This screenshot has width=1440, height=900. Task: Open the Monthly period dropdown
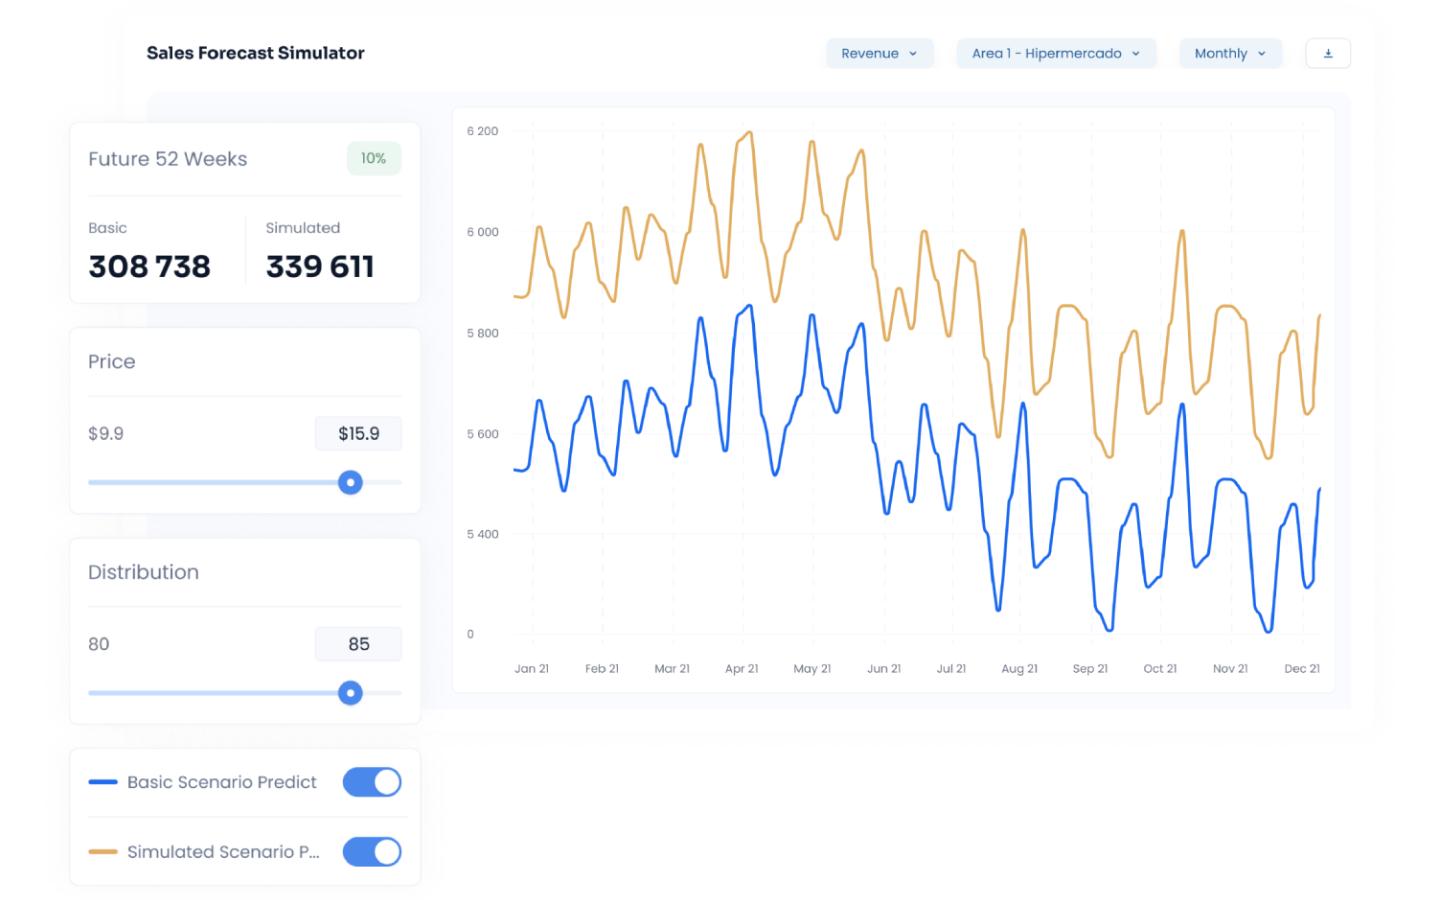point(1230,53)
